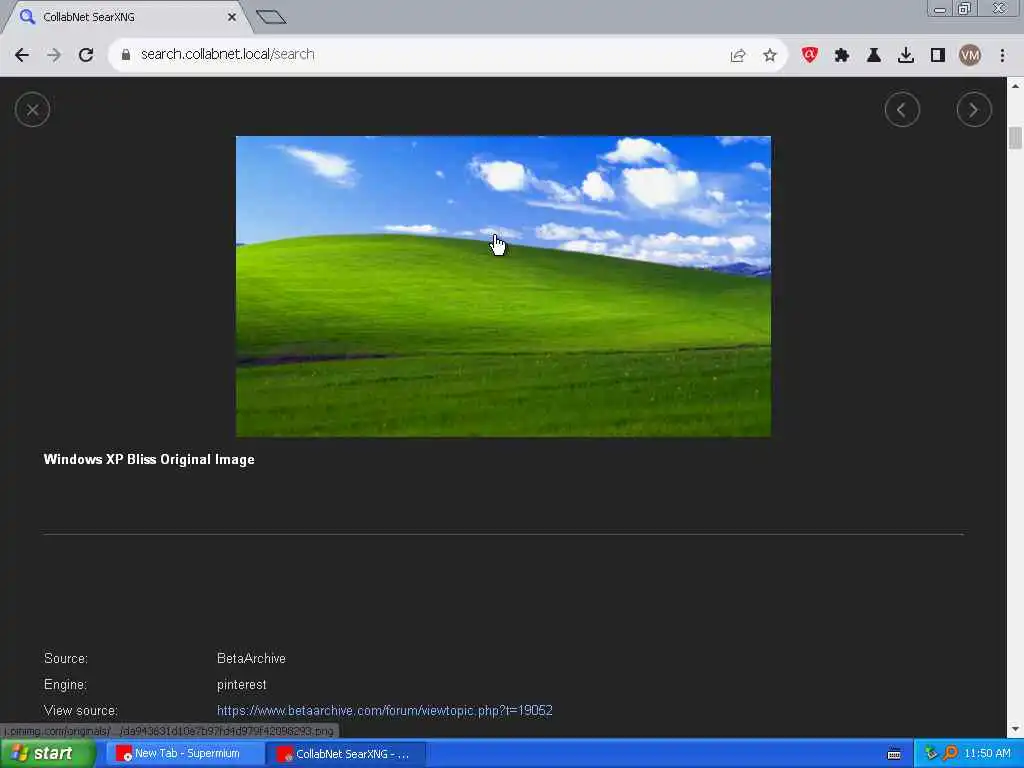Close the CollabNet SearXNG tab
This screenshot has width=1024, height=768.
pos(232,17)
